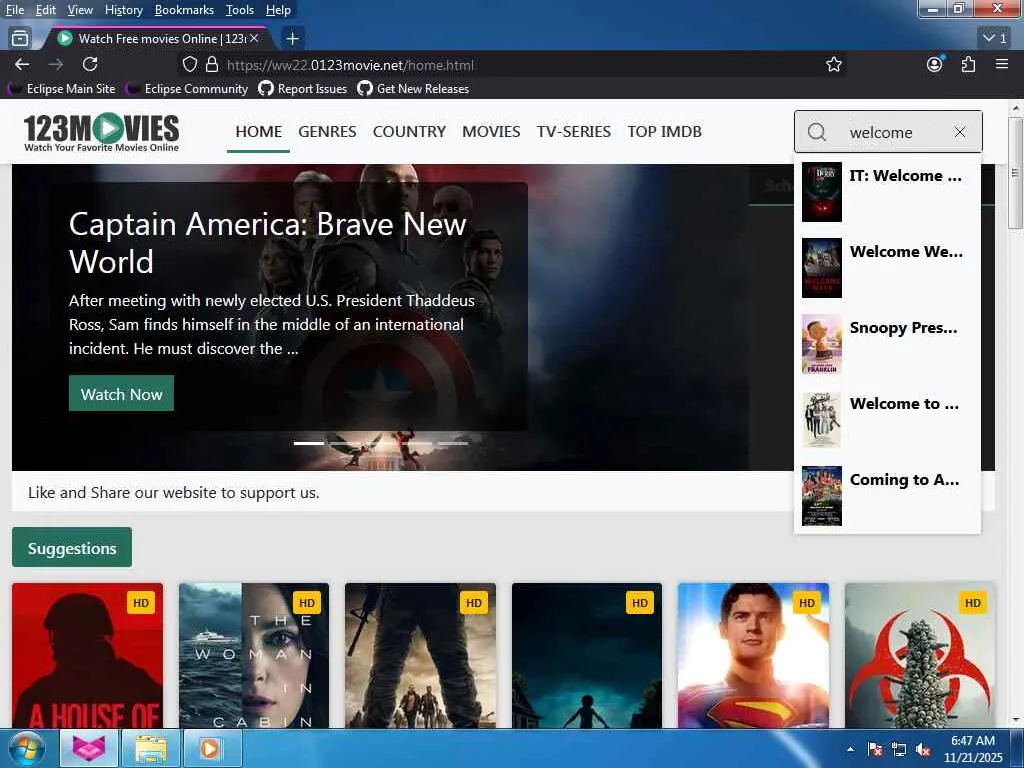Select Snoopy Pres... search result
This screenshot has width=1024, height=768.
[888, 344]
